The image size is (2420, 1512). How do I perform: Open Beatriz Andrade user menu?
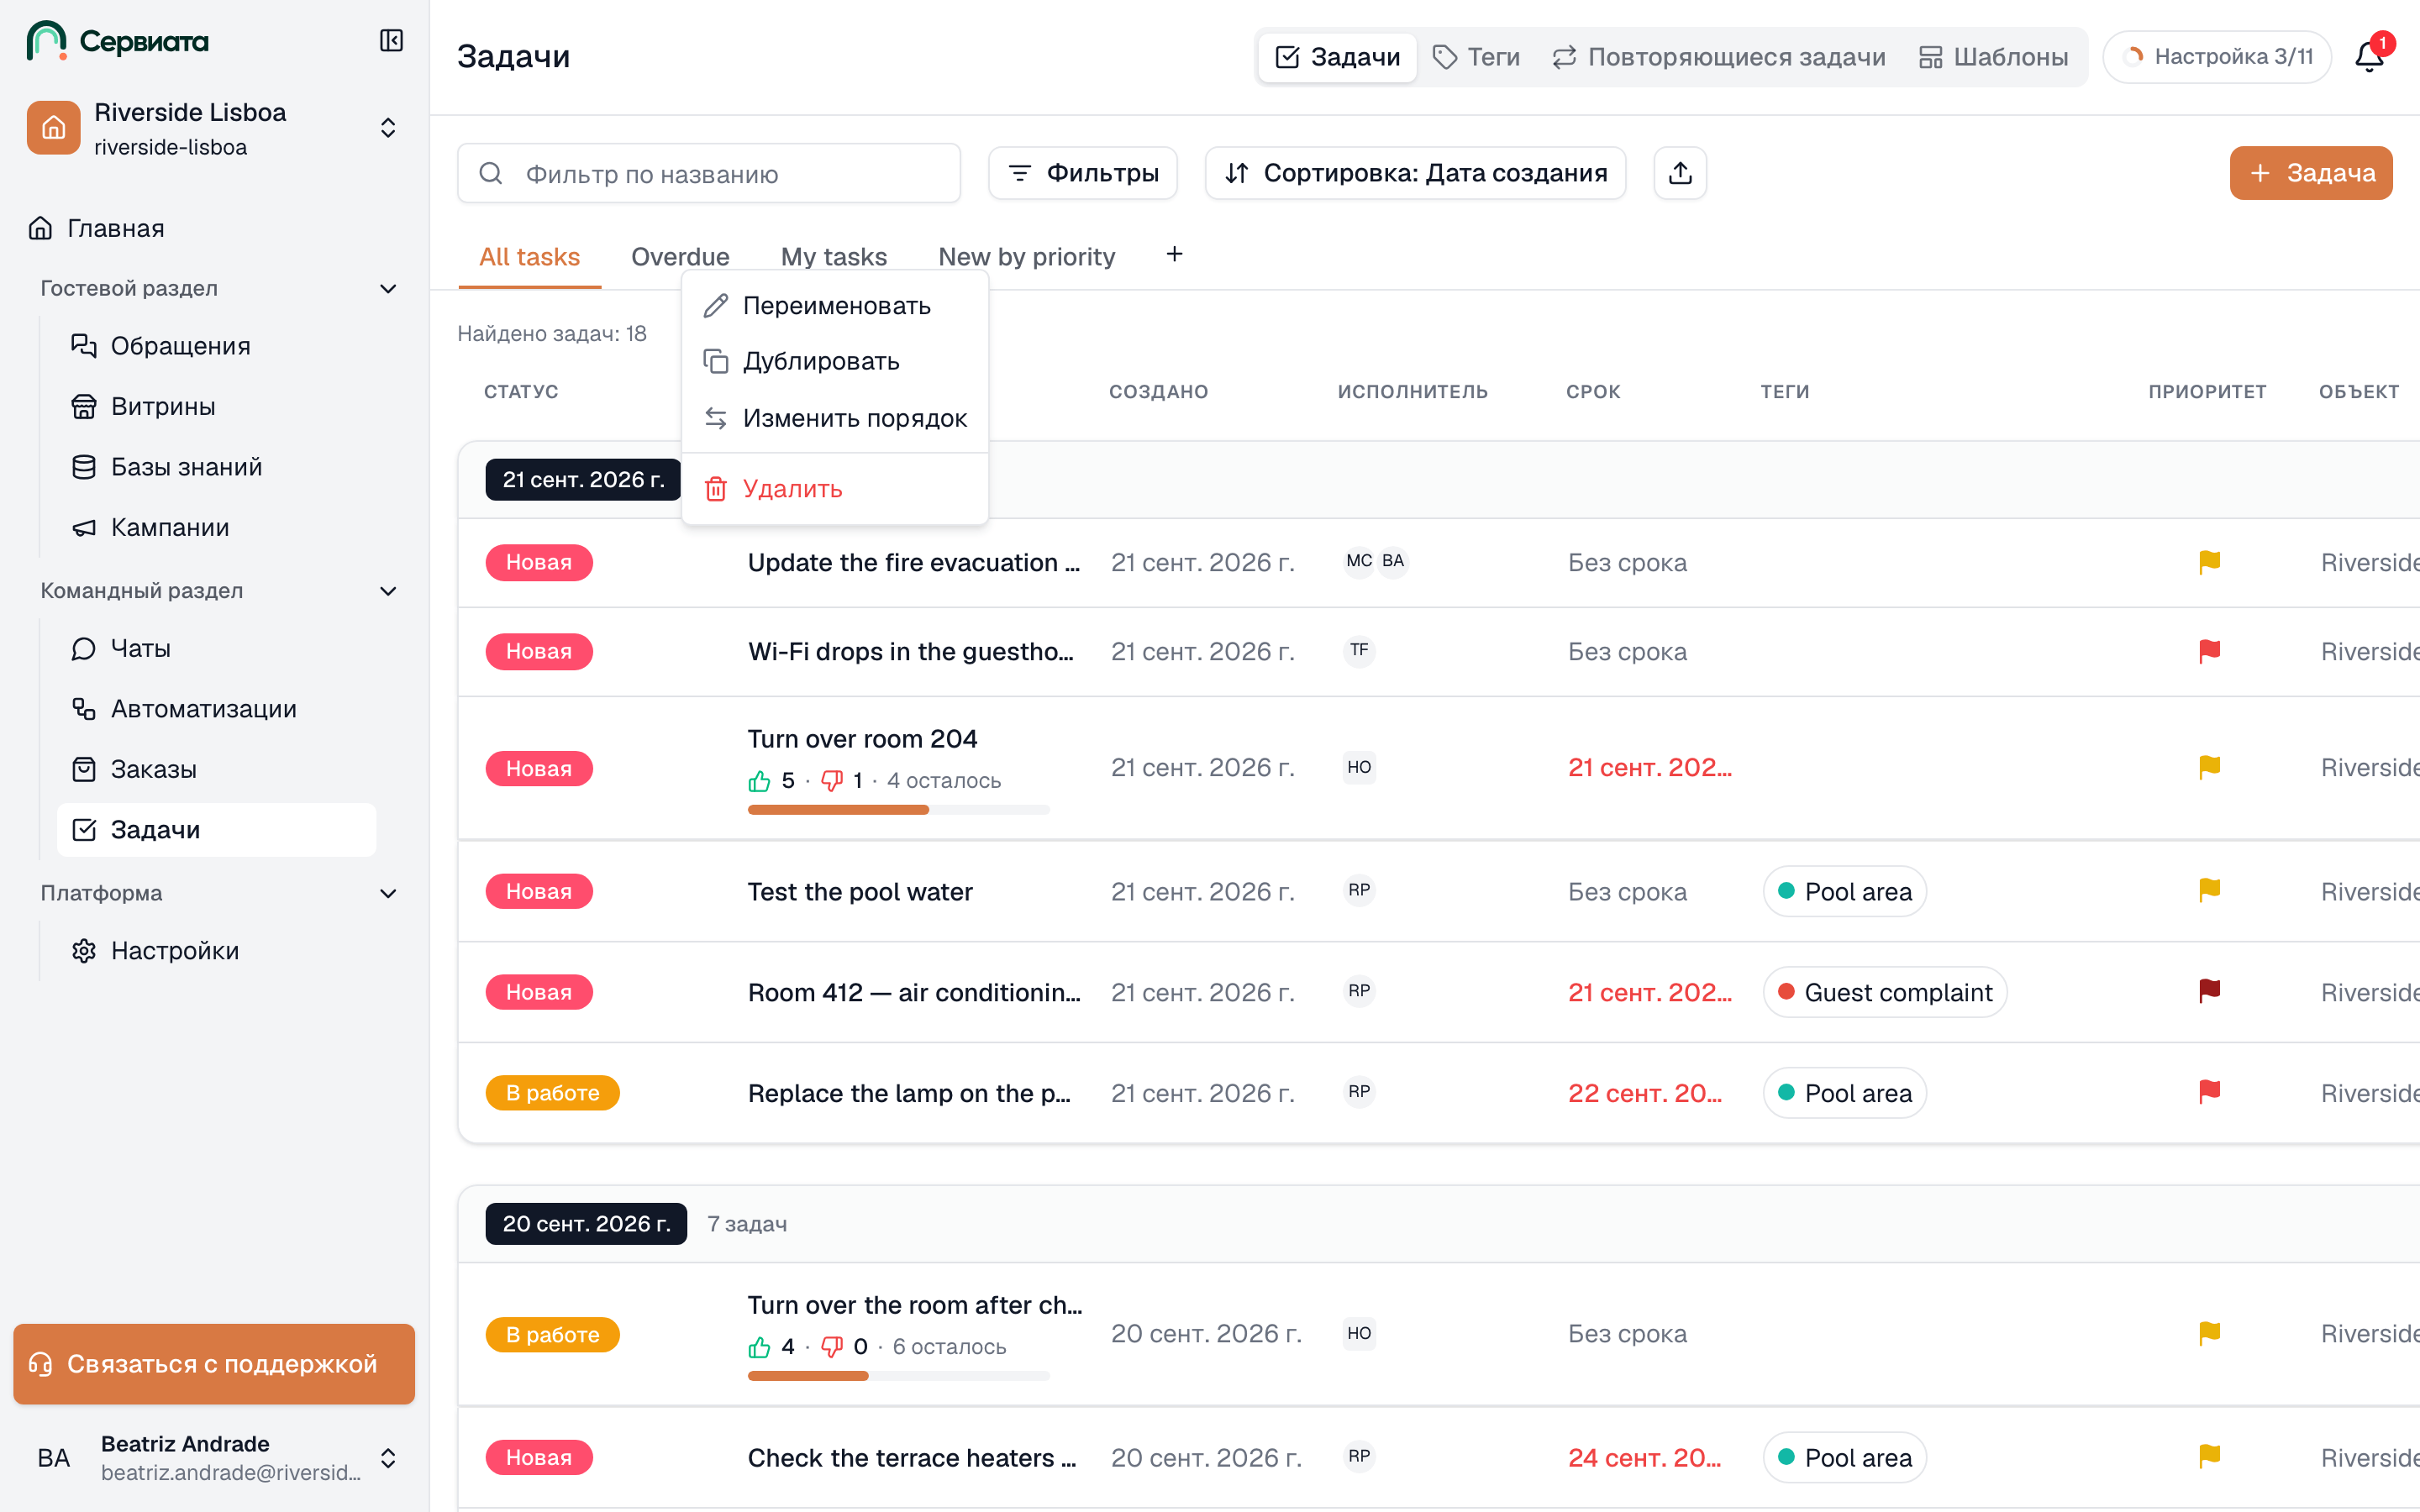(x=214, y=1458)
